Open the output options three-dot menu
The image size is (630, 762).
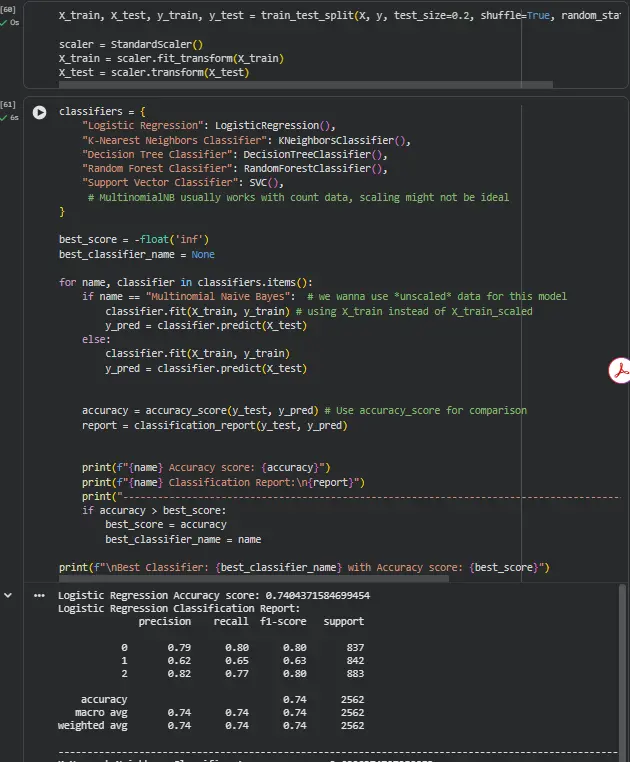click(x=39, y=596)
